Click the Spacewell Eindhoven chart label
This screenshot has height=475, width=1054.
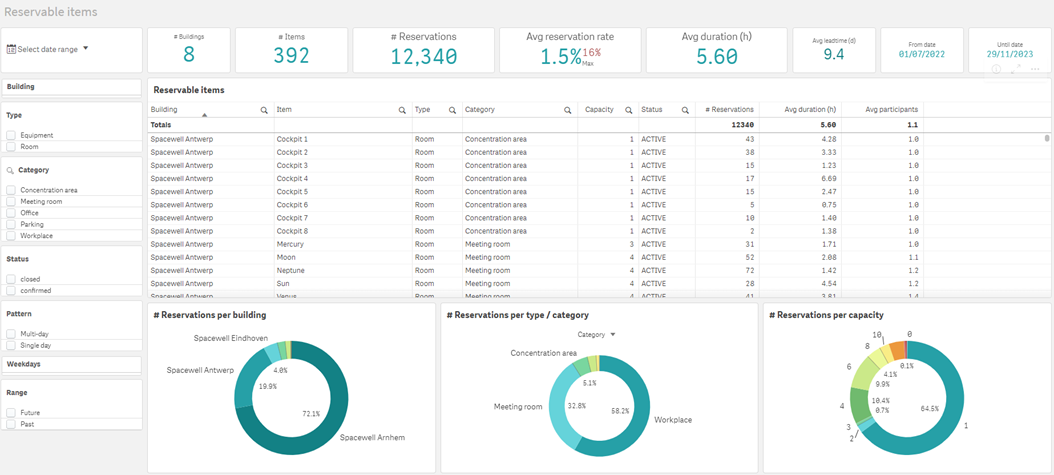click(x=231, y=338)
